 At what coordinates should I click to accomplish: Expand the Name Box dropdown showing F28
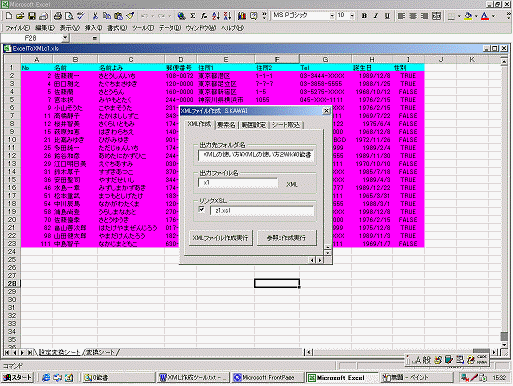[65, 38]
